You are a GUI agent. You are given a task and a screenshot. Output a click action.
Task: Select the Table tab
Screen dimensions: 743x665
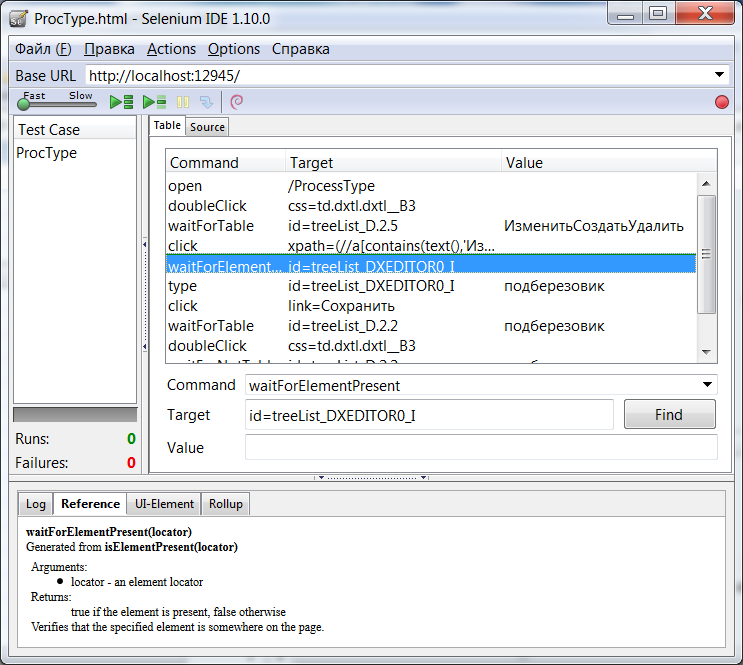coord(167,126)
